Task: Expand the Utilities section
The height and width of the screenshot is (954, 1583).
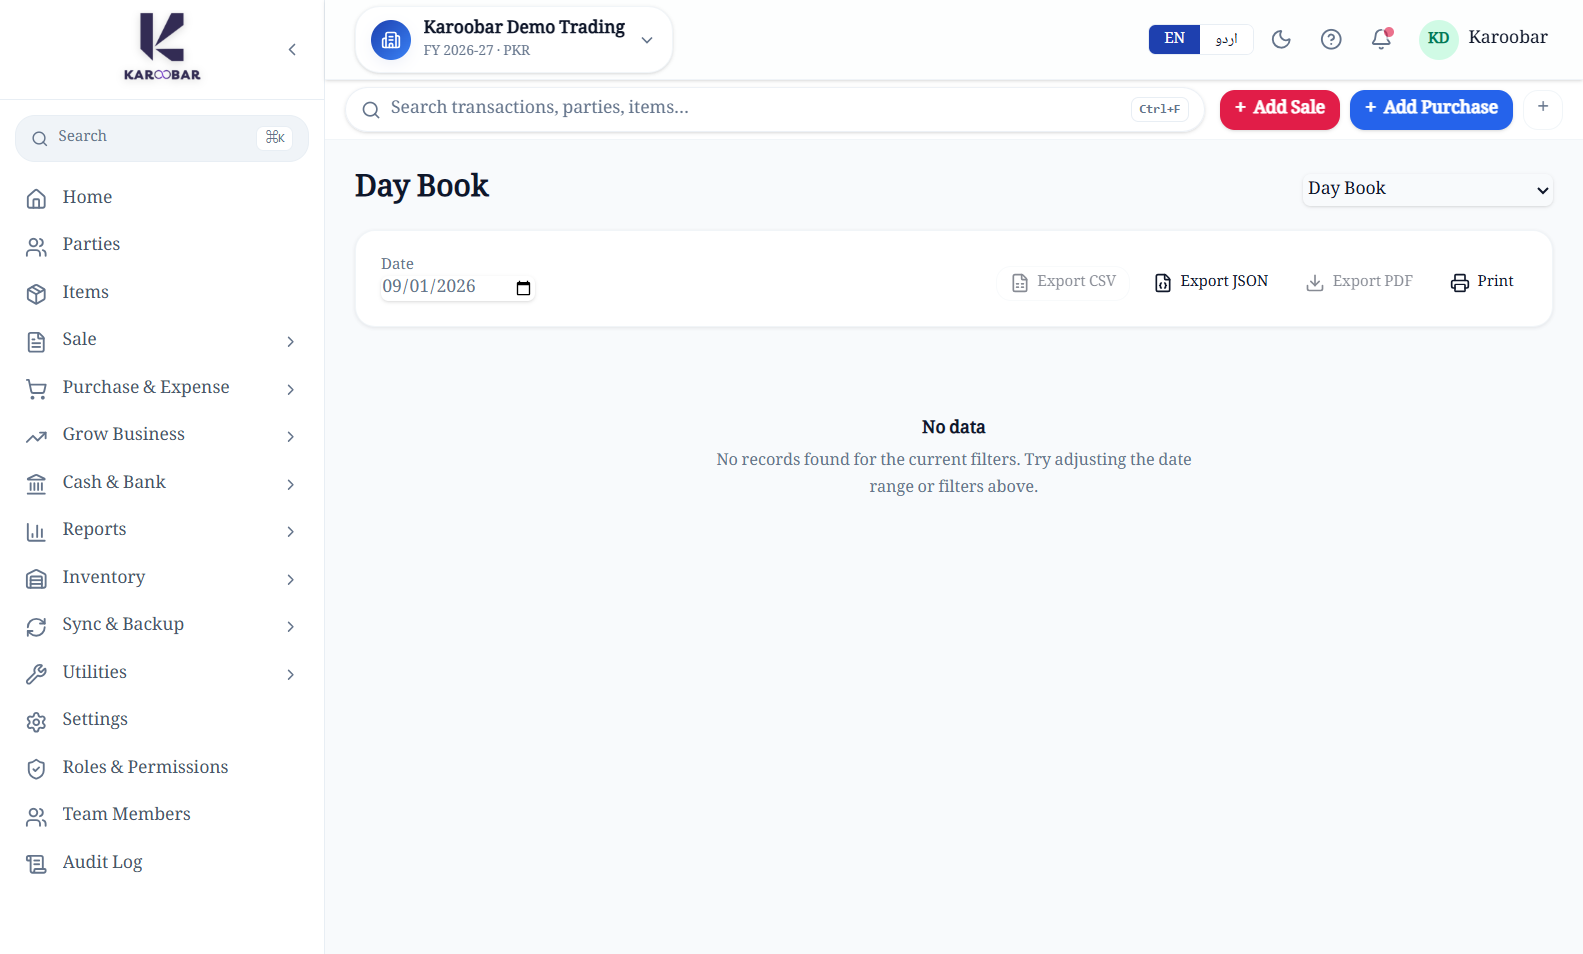Action: [162, 673]
